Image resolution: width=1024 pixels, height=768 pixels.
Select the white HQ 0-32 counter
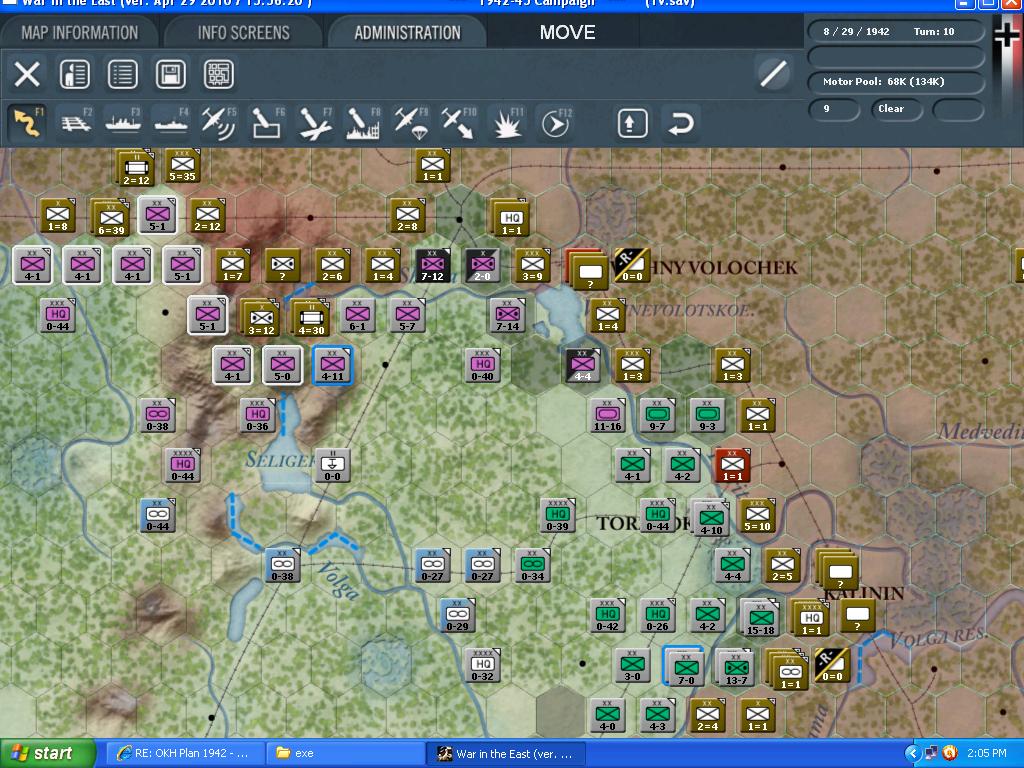point(482,665)
